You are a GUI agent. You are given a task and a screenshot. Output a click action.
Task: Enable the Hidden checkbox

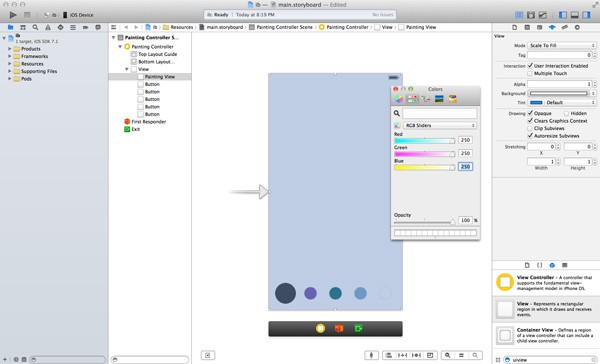566,113
